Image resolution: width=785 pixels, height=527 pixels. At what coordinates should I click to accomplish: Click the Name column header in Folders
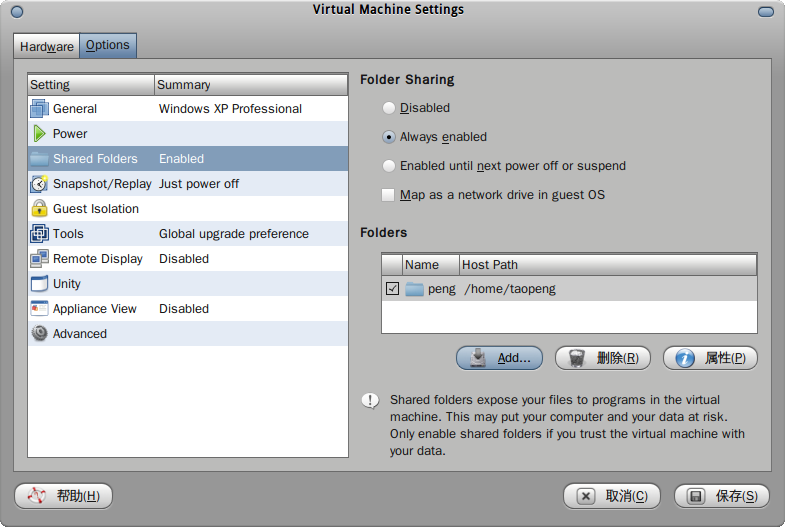[431, 265]
